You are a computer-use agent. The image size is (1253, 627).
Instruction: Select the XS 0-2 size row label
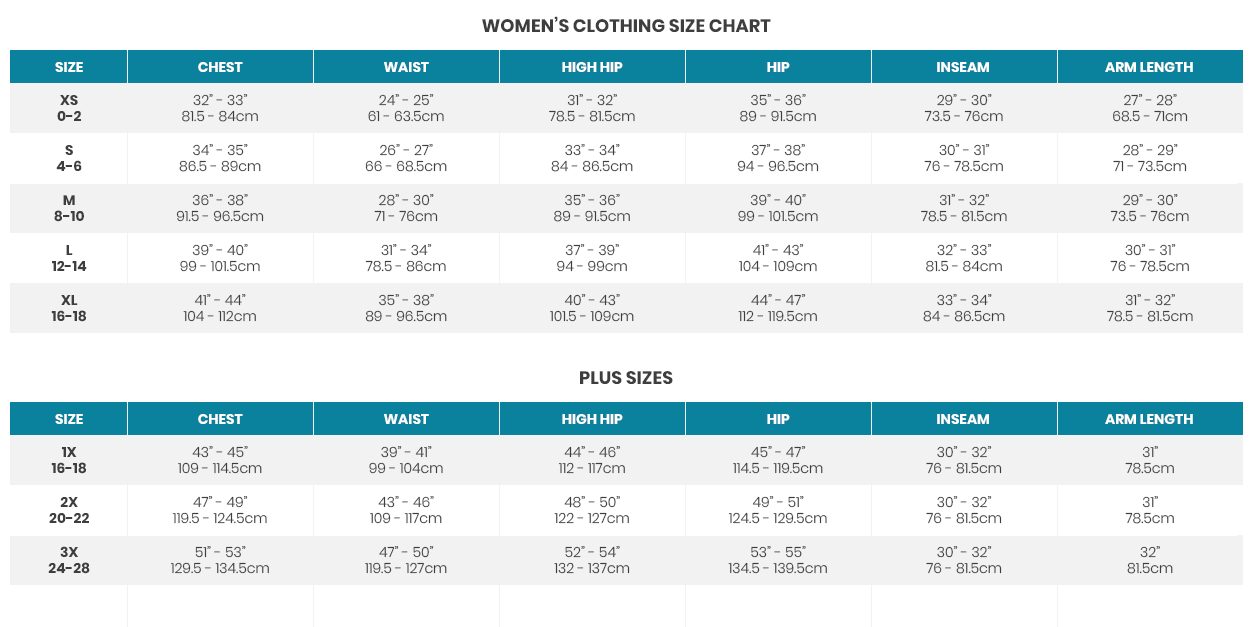pos(69,108)
